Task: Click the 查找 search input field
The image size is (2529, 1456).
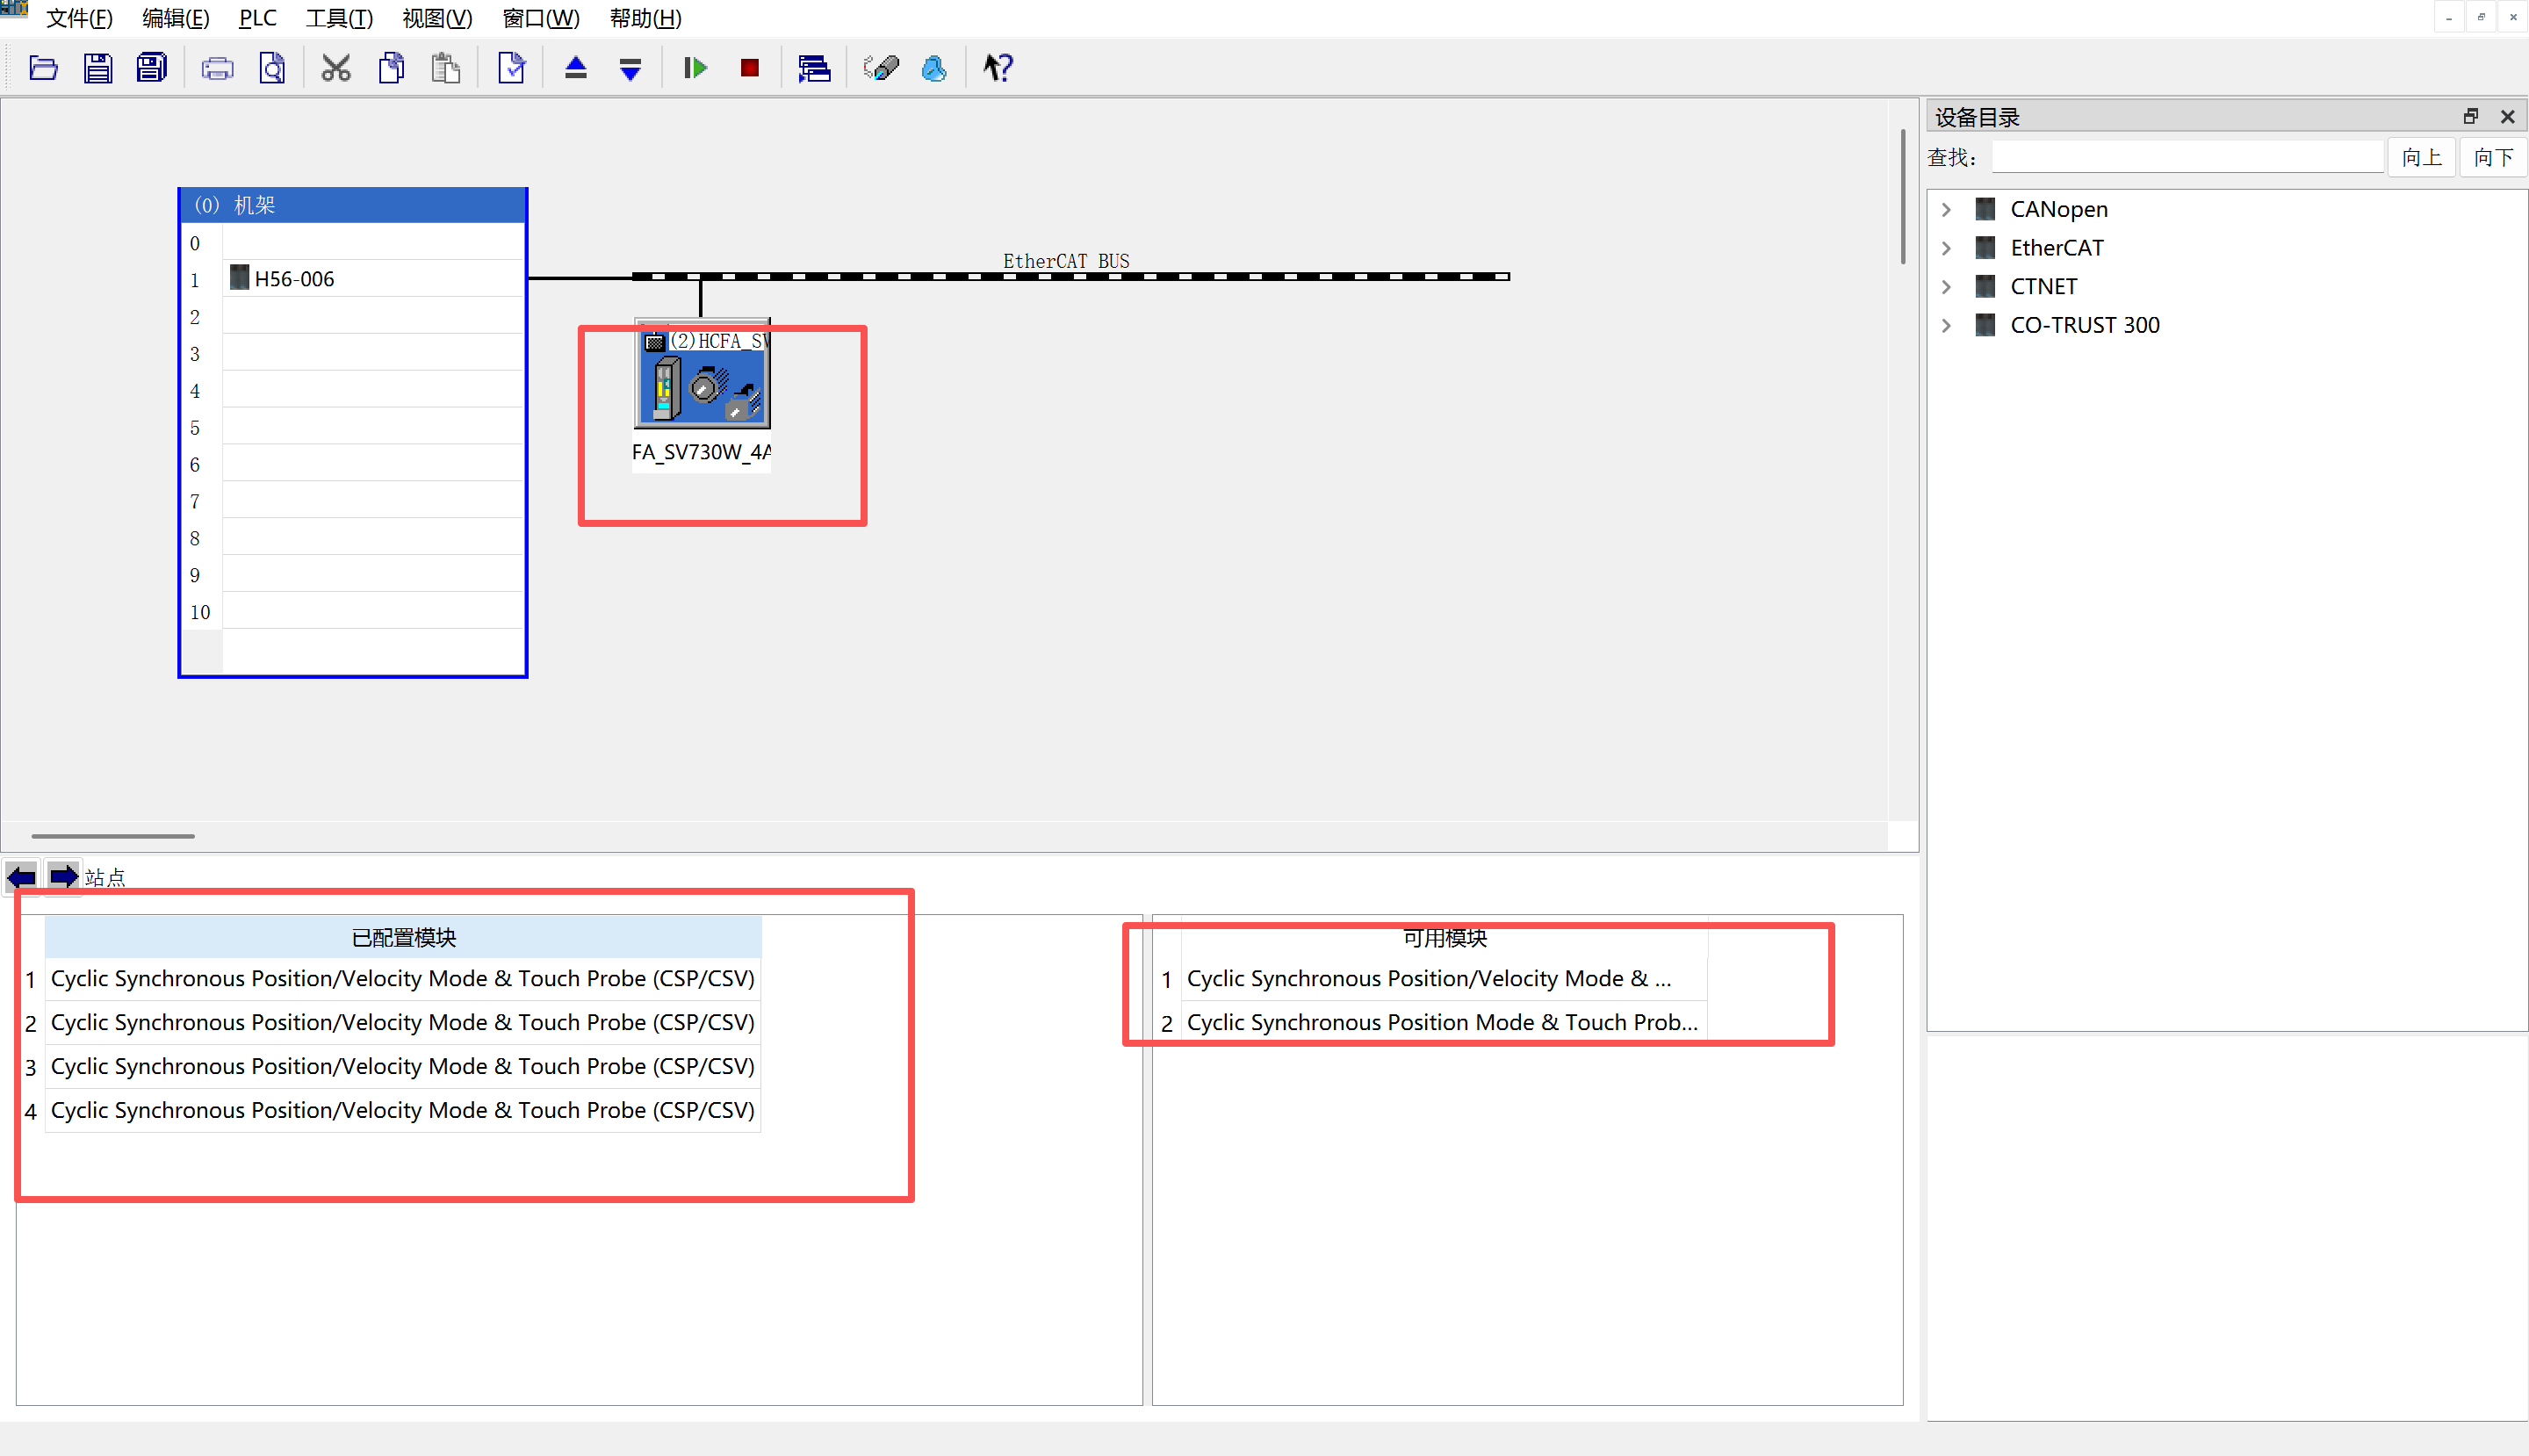Action: tap(2187, 157)
